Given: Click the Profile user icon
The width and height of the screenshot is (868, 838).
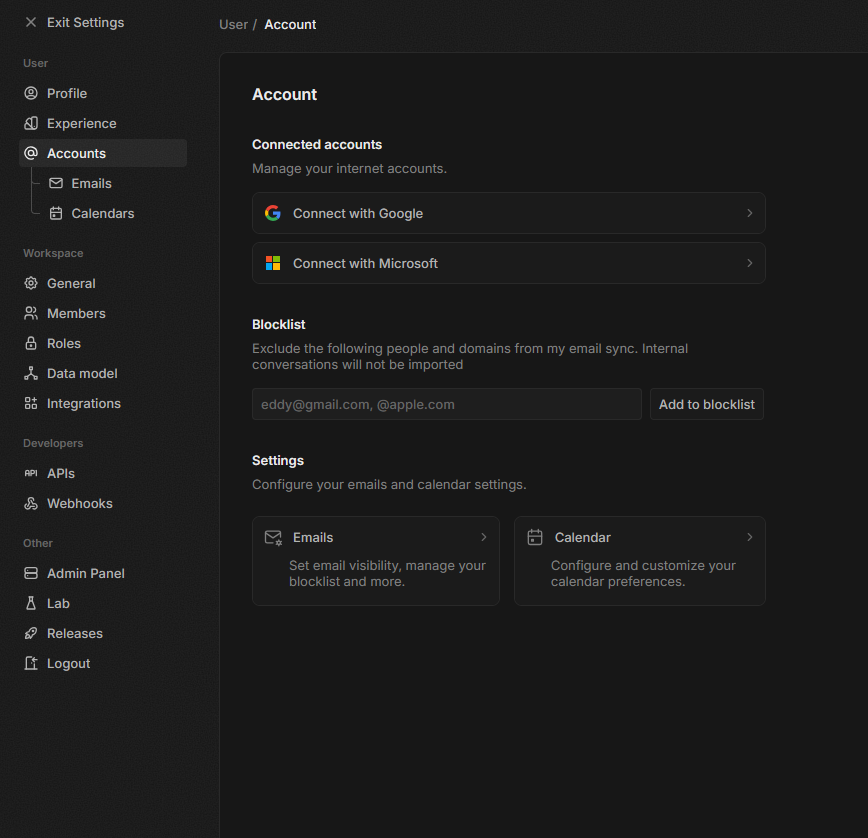Looking at the screenshot, I should click(x=31, y=93).
